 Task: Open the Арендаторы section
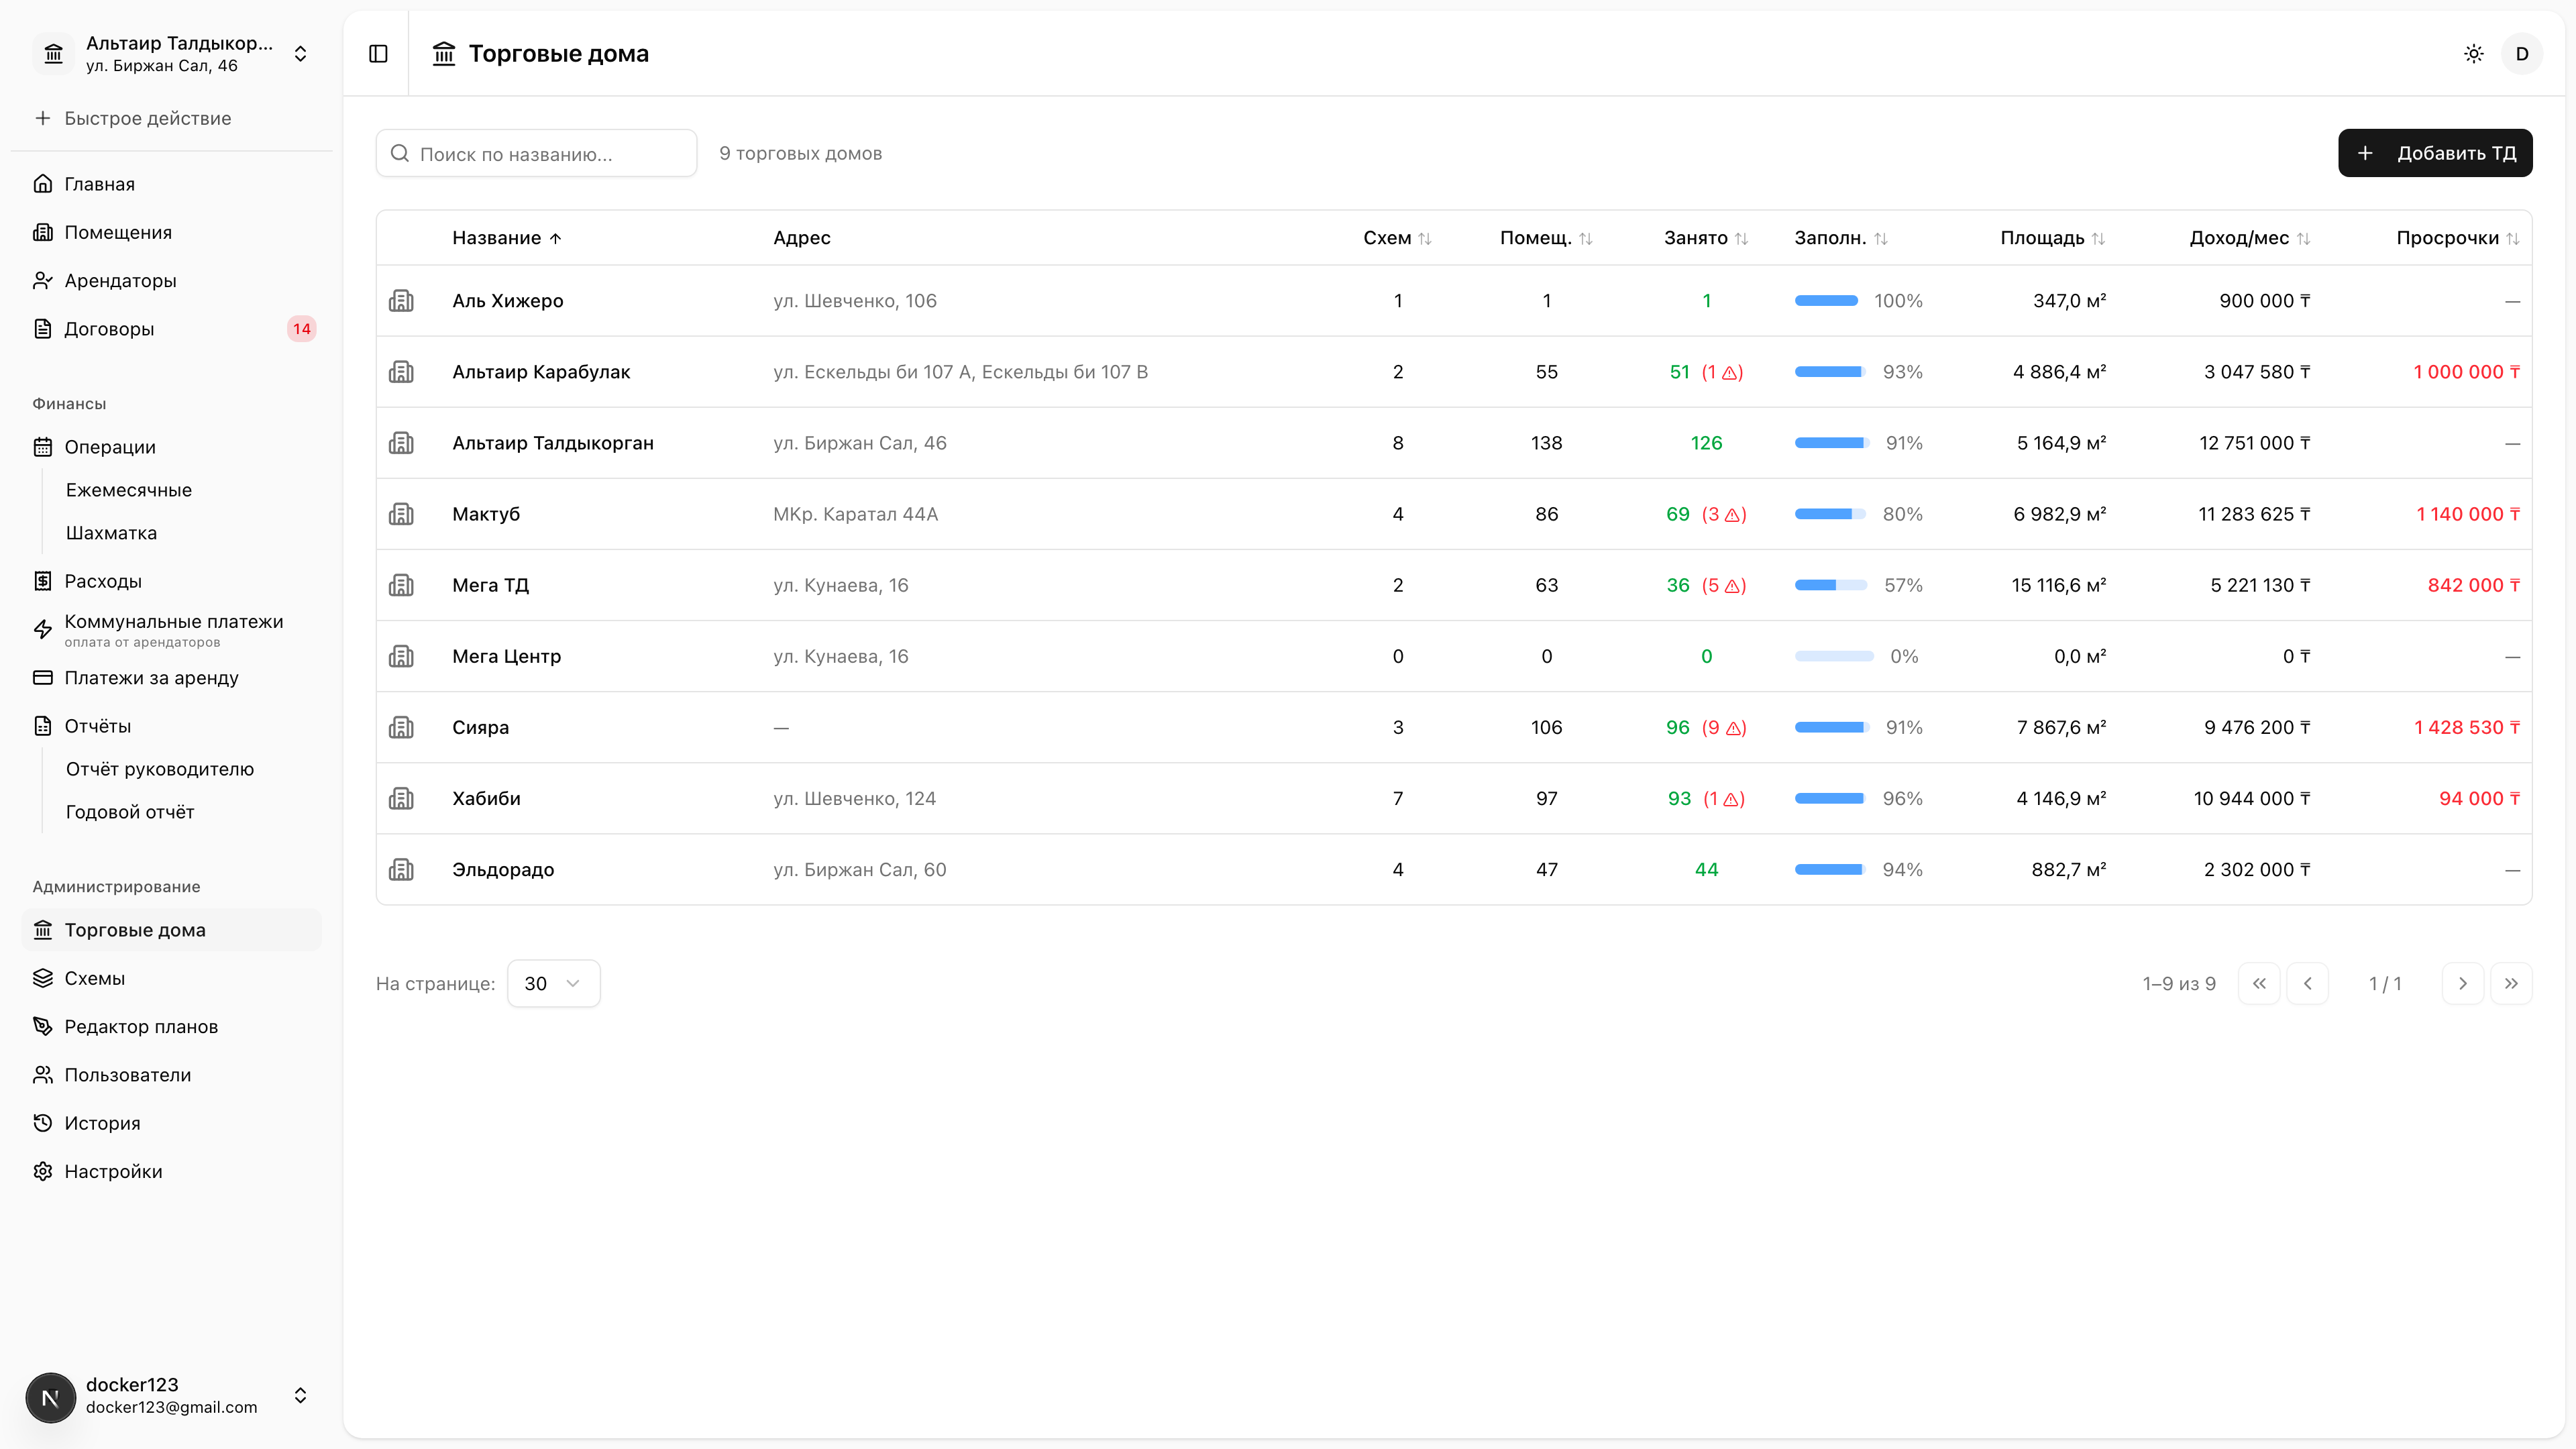171,281
